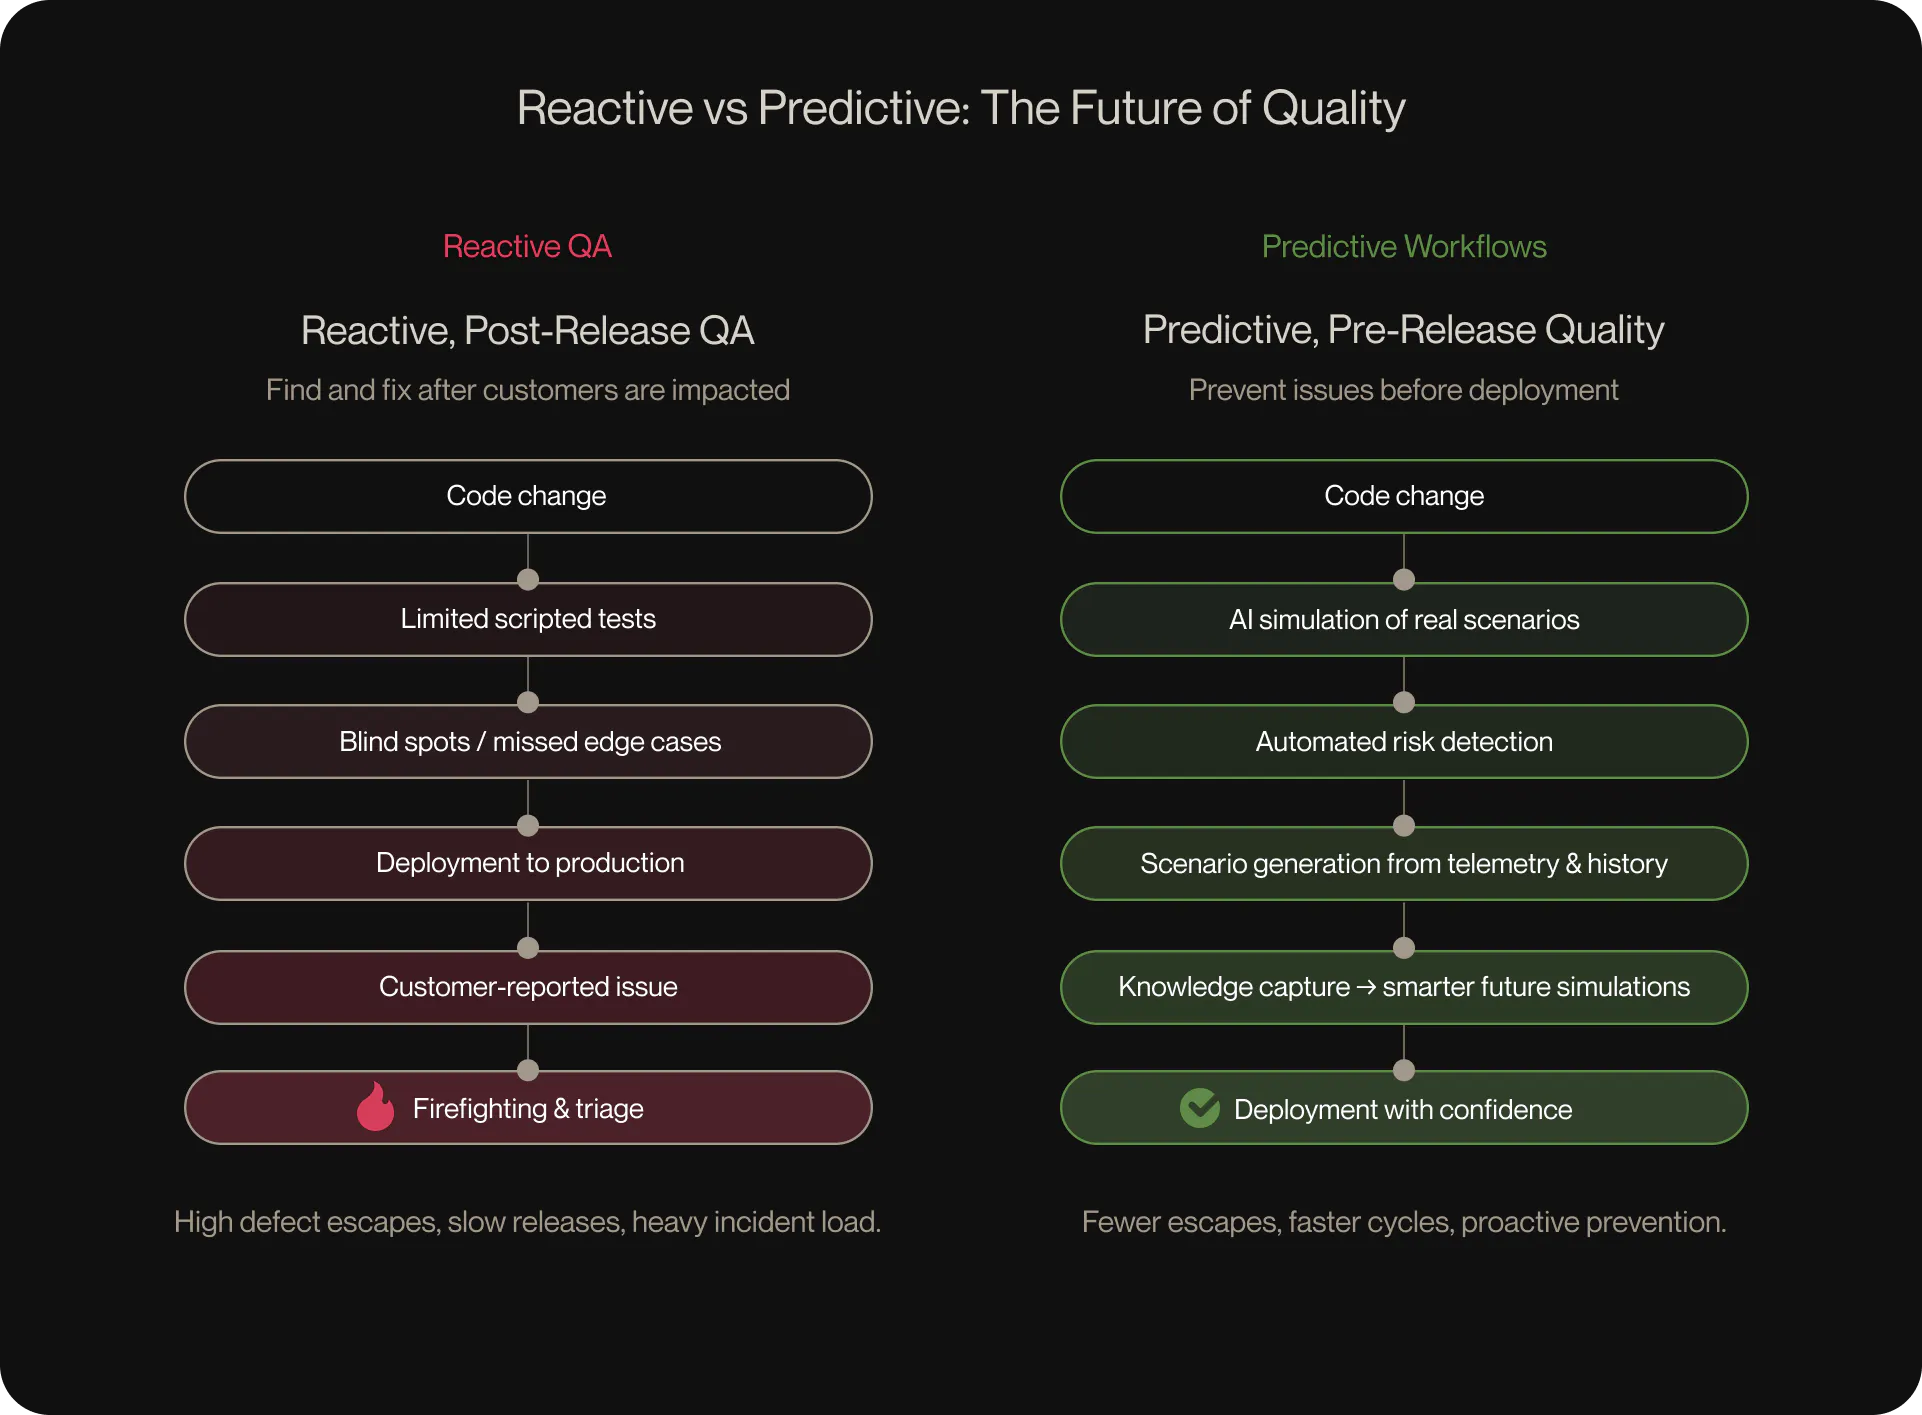Click the right column Code change box
The width and height of the screenshot is (1922, 1415).
(1403, 496)
